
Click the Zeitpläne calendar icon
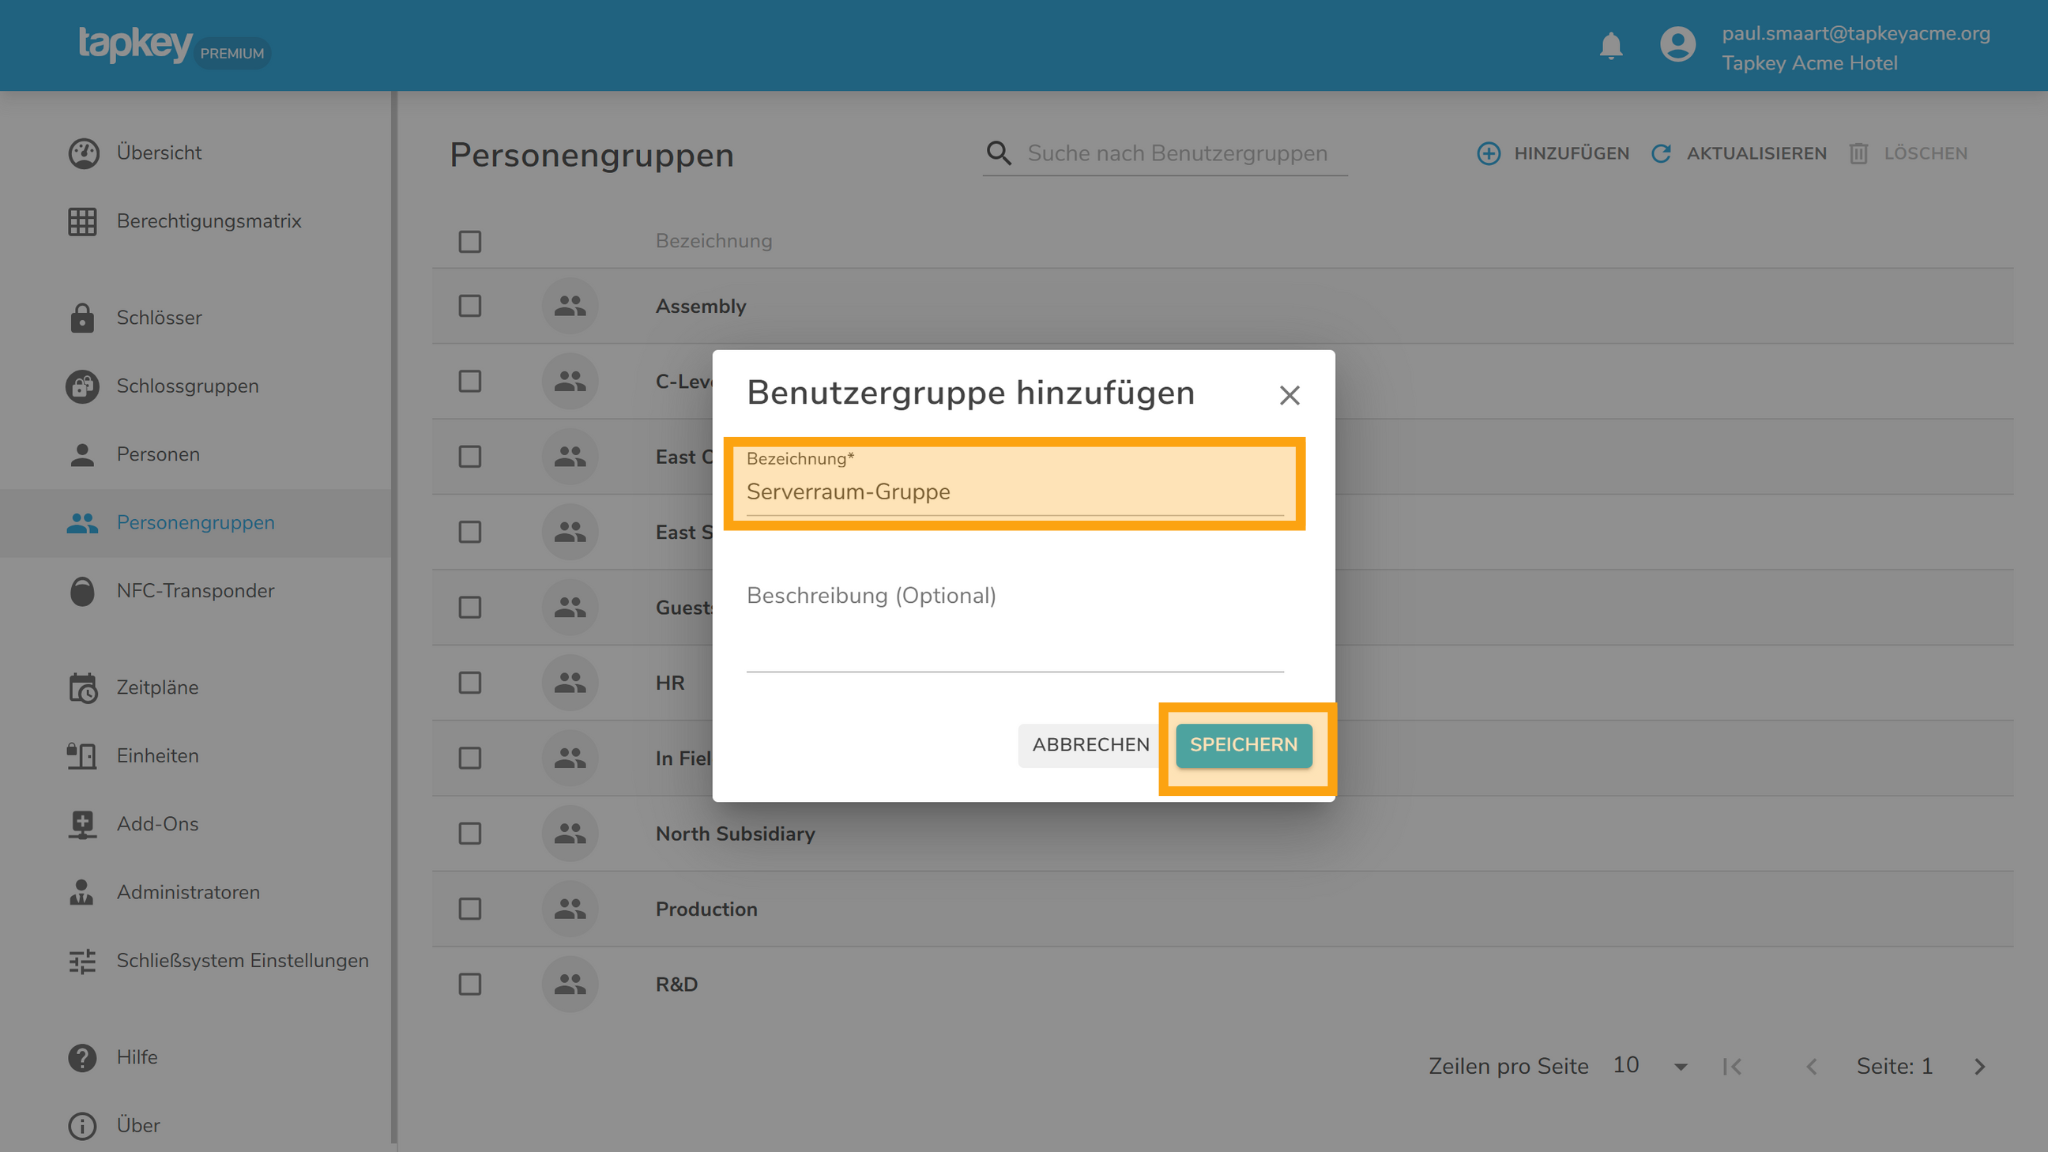tap(83, 688)
